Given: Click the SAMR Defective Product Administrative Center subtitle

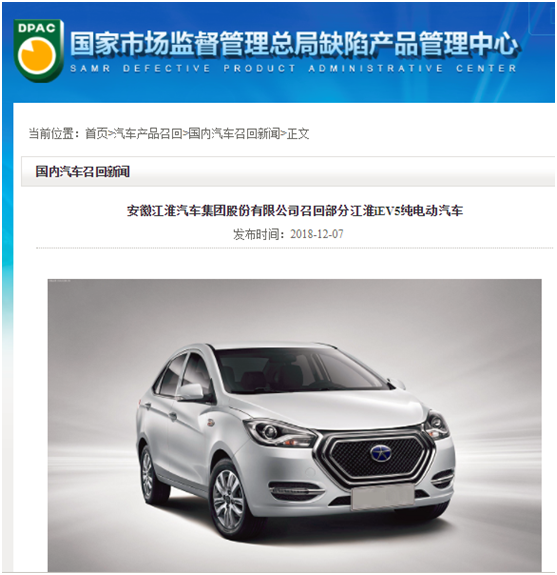Looking at the screenshot, I should click(x=293, y=69).
